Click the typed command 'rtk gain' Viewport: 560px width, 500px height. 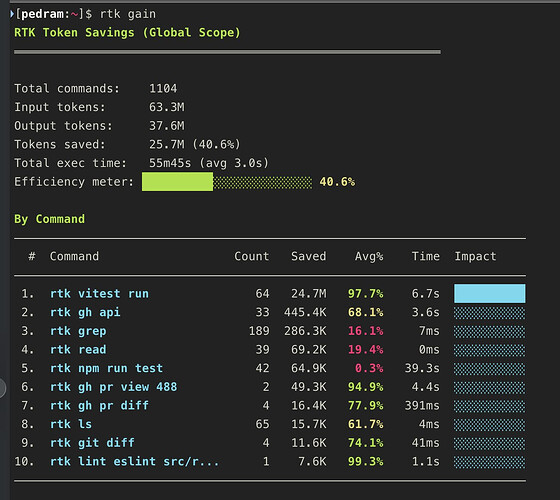pyautogui.click(x=128, y=14)
